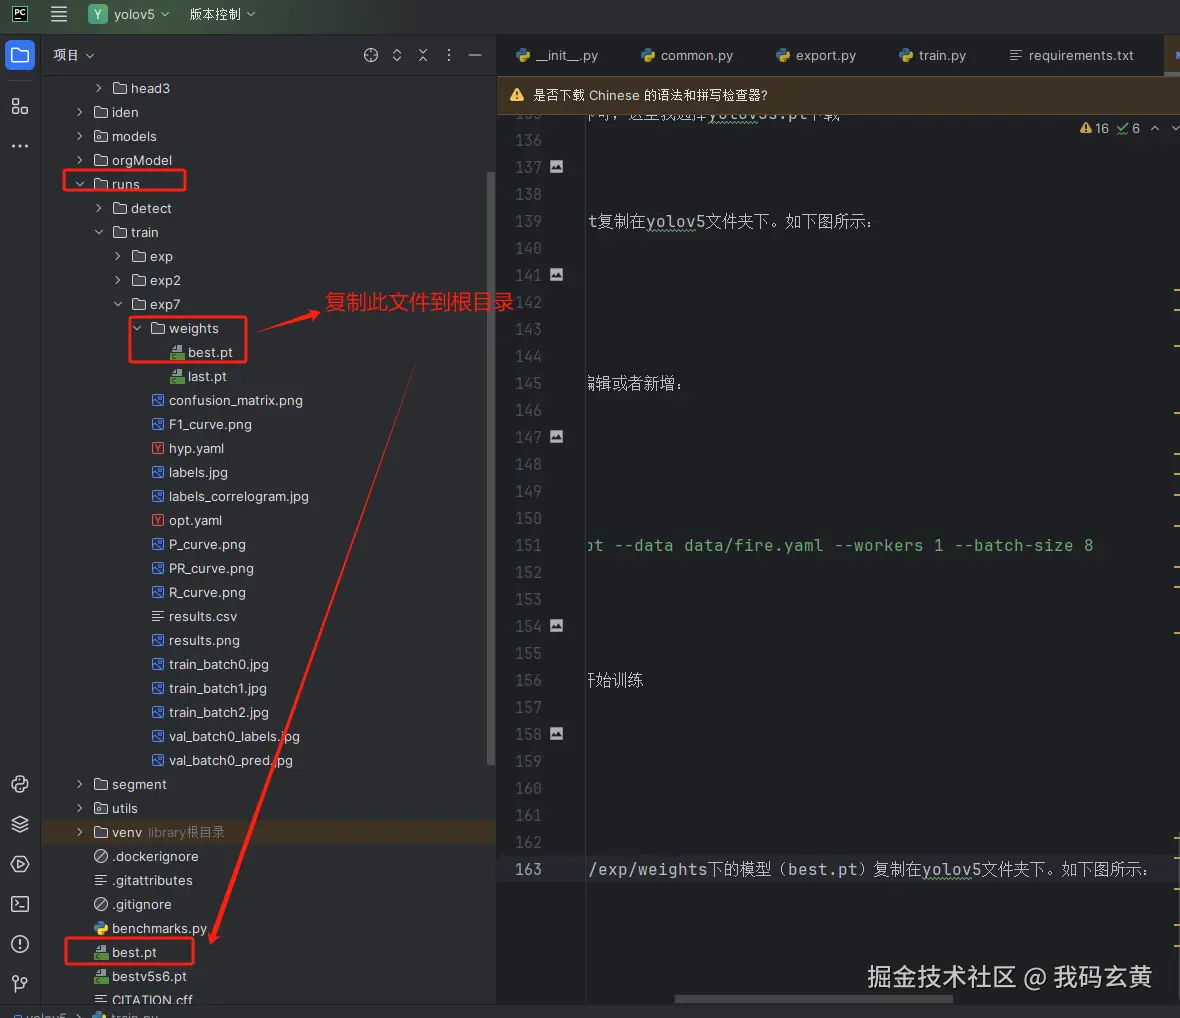Click project tree vertical scrollbar
1180x1018 pixels.
491,468
